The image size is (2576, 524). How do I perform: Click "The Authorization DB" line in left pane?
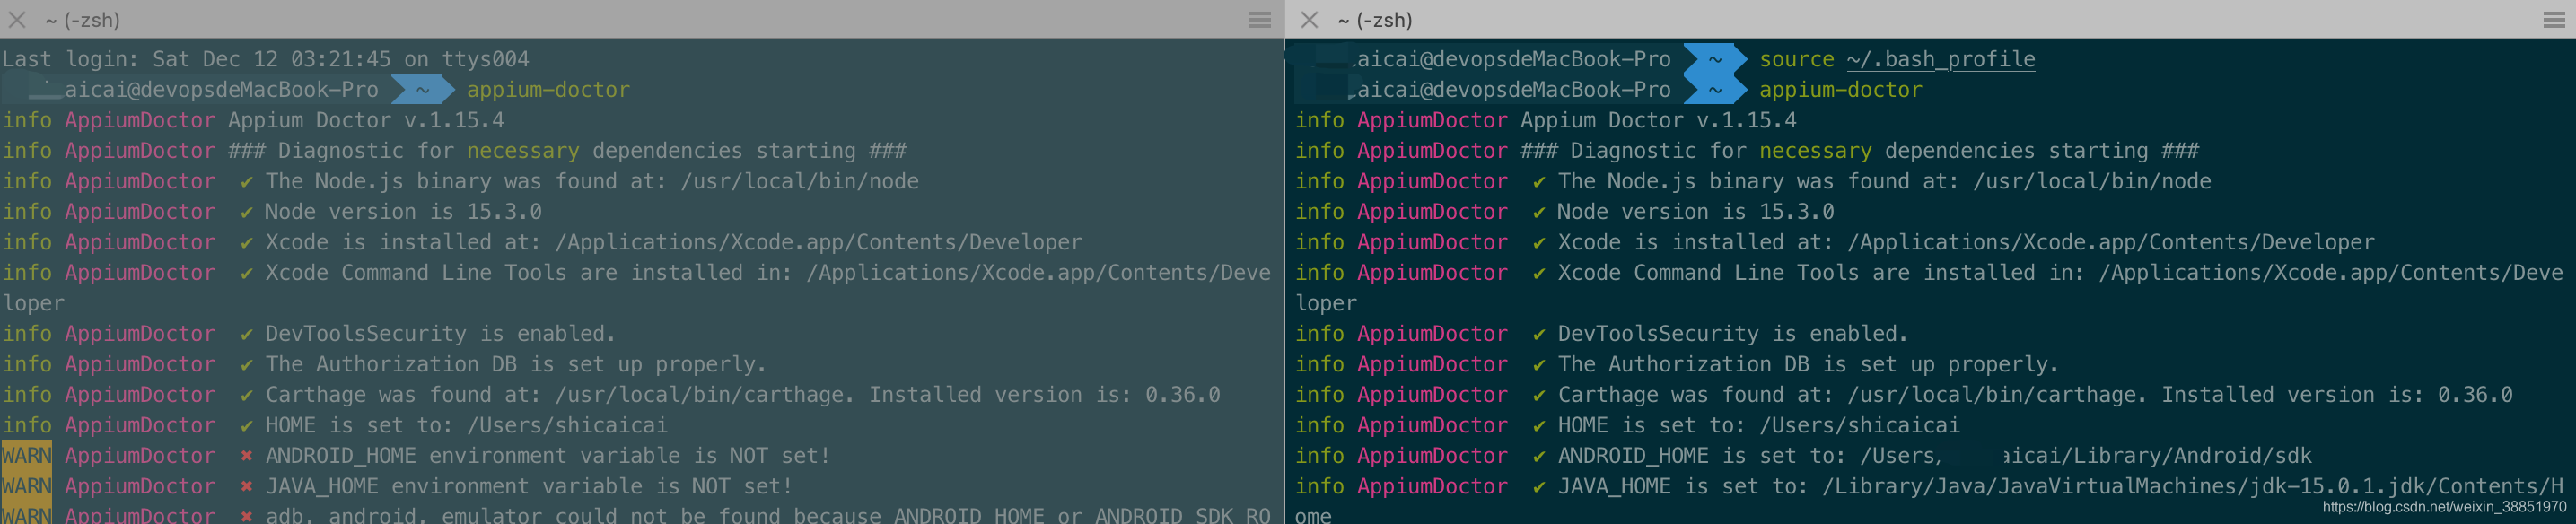click(515, 364)
